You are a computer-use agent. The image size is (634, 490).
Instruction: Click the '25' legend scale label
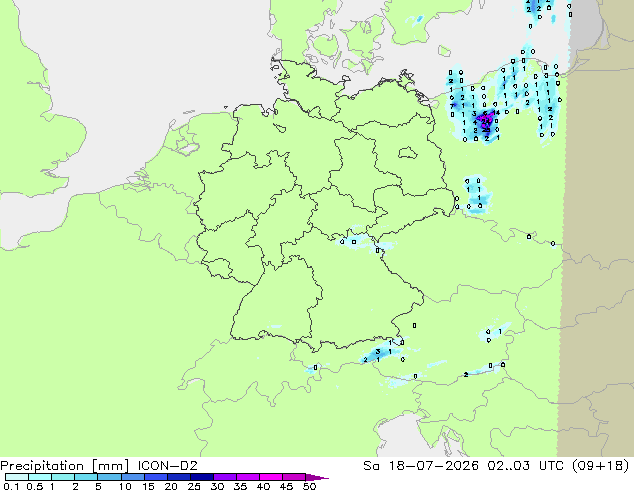(x=194, y=486)
